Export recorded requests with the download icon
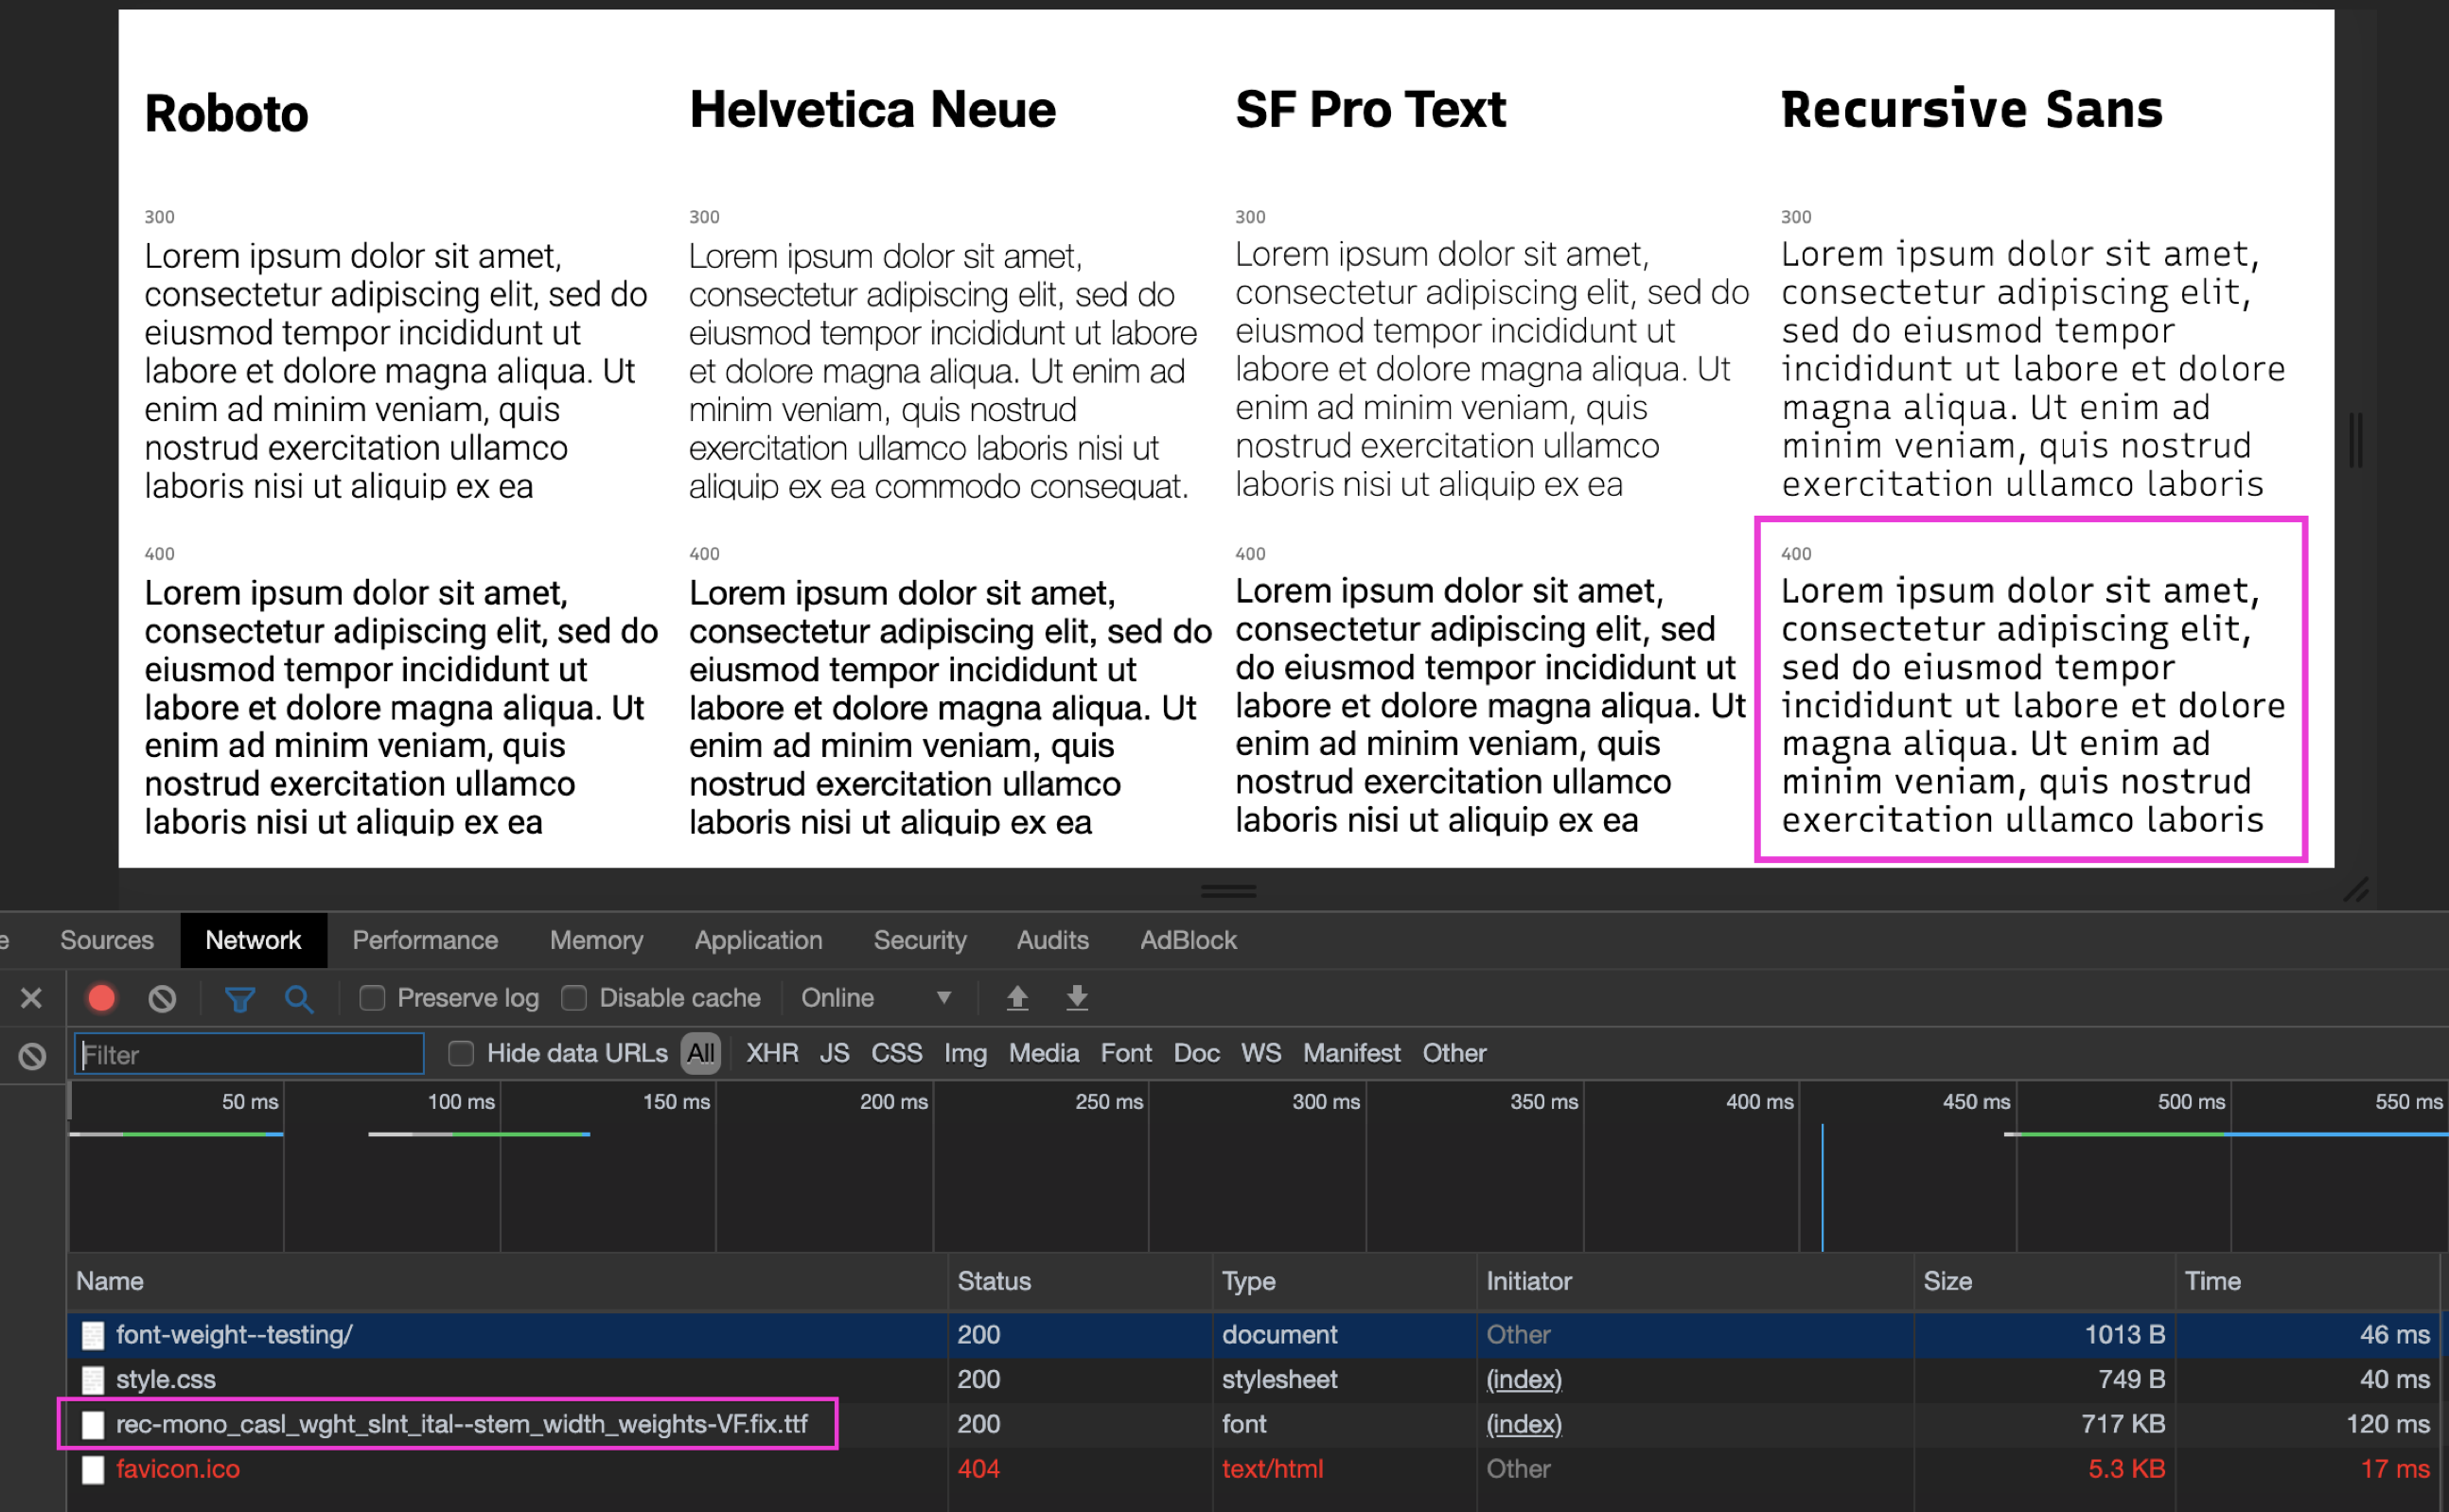This screenshot has width=2449, height=1512. [1077, 997]
